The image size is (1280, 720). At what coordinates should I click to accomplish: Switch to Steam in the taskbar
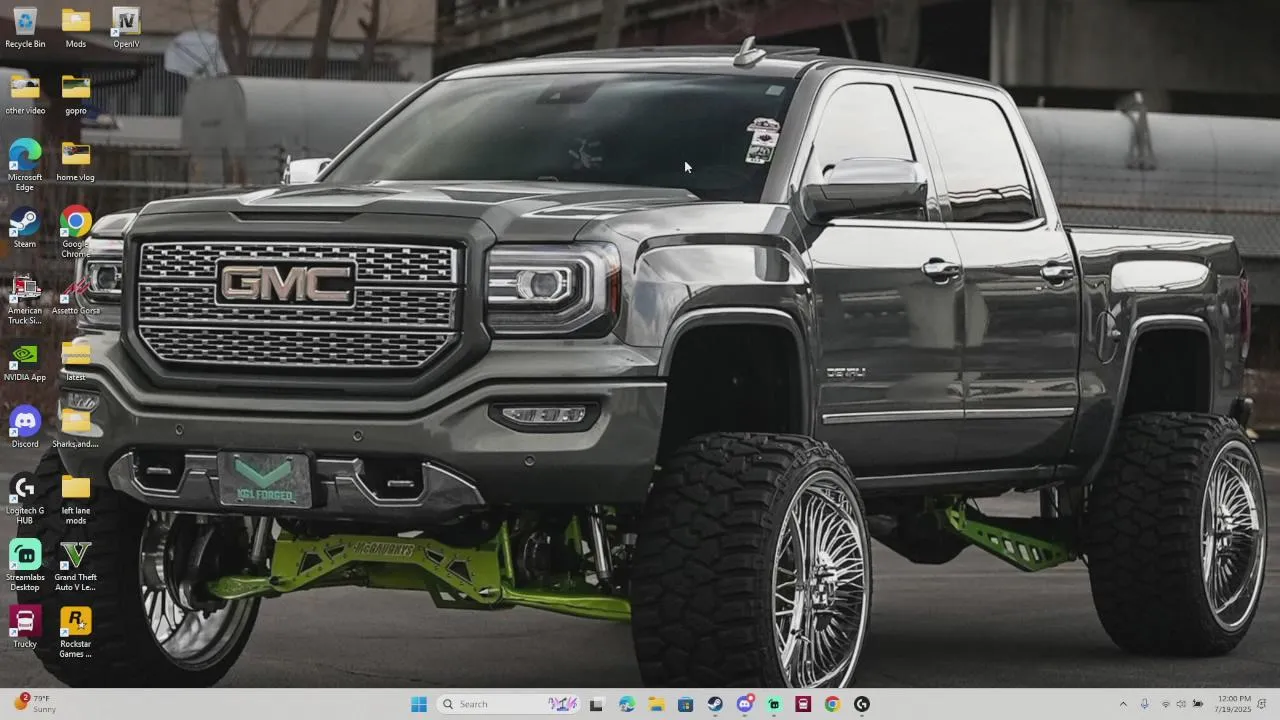pos(715,704)
